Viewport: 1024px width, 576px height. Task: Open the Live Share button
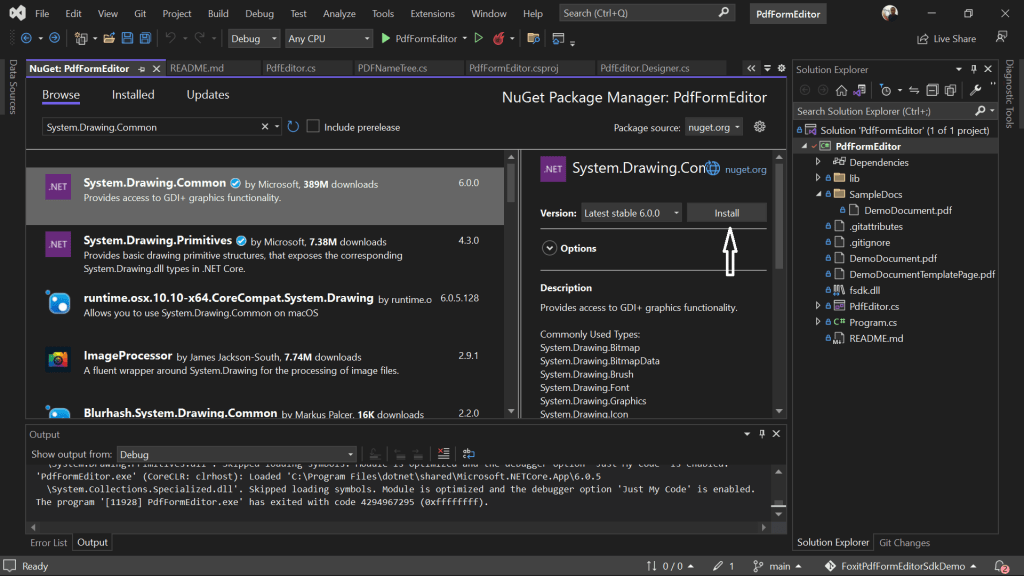tap(946, 39)
